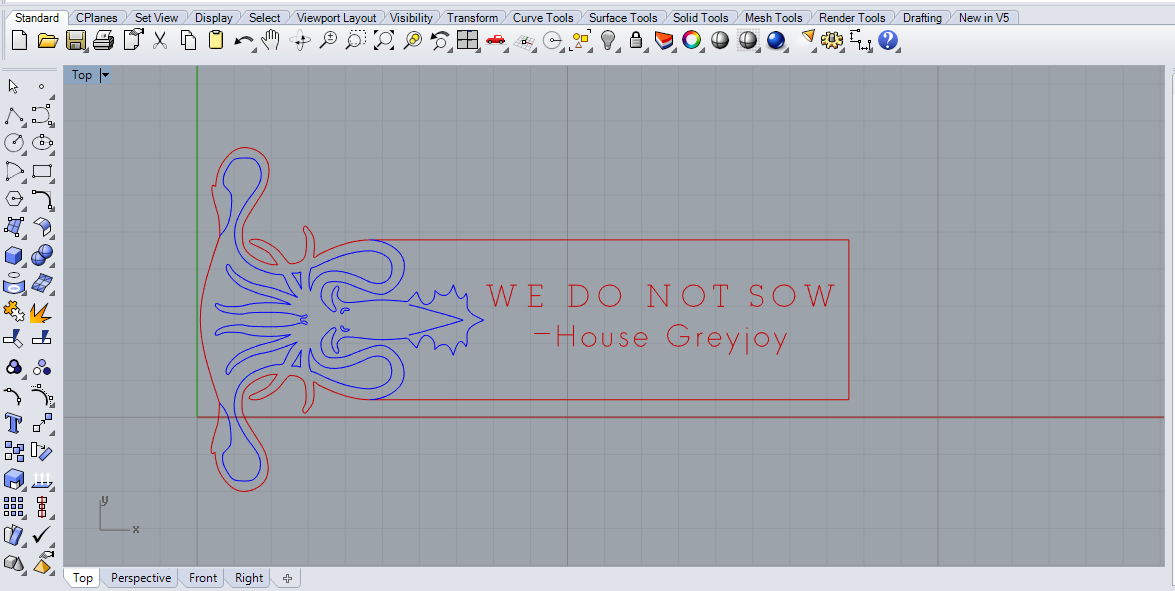Paste from the clipboard icon
Viewport: 1175px width, 591px height.
coord(216,40)
